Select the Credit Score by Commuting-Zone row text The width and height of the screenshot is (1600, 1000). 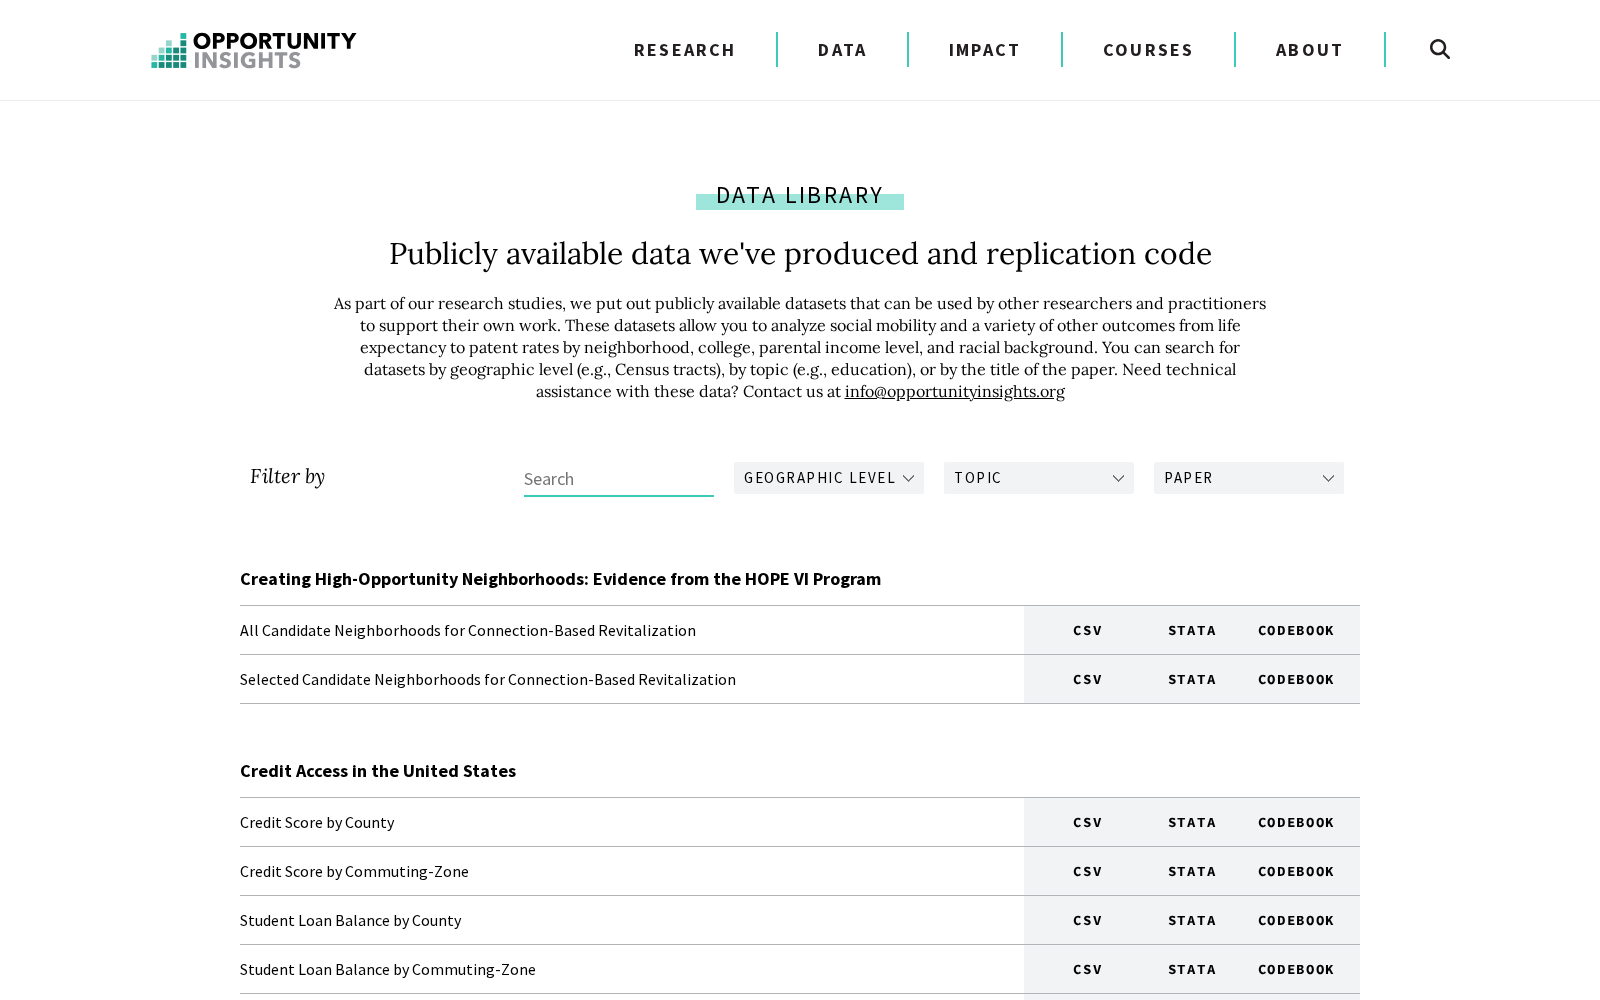(354, 871)
